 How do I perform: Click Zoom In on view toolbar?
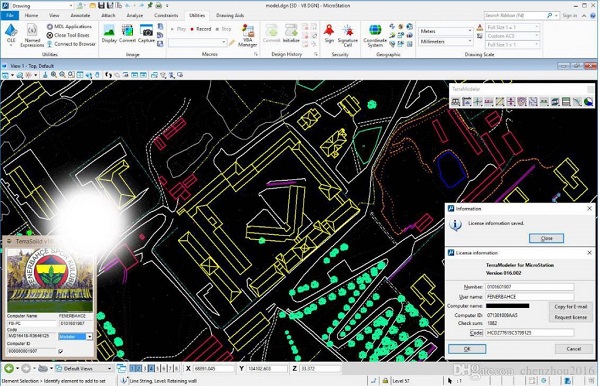54,75
